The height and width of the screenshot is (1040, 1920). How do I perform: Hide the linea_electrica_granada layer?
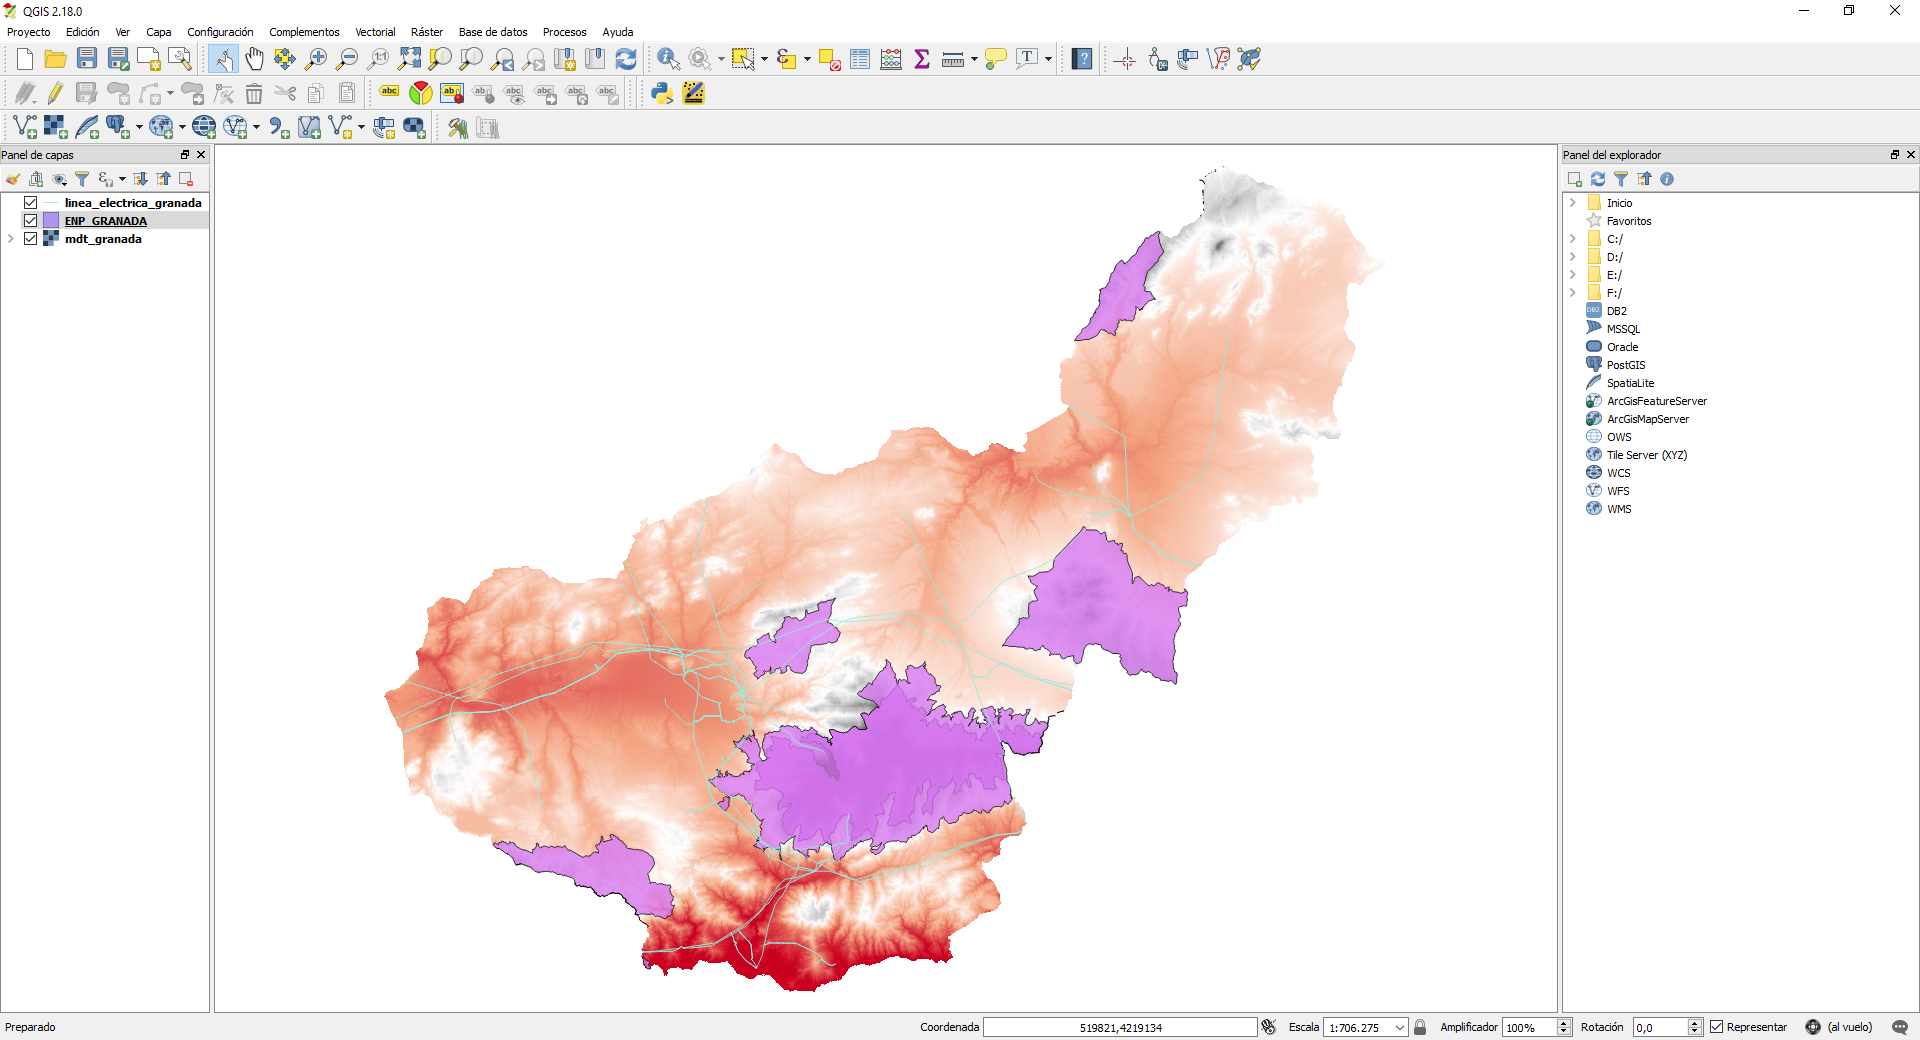pos(31,203)
